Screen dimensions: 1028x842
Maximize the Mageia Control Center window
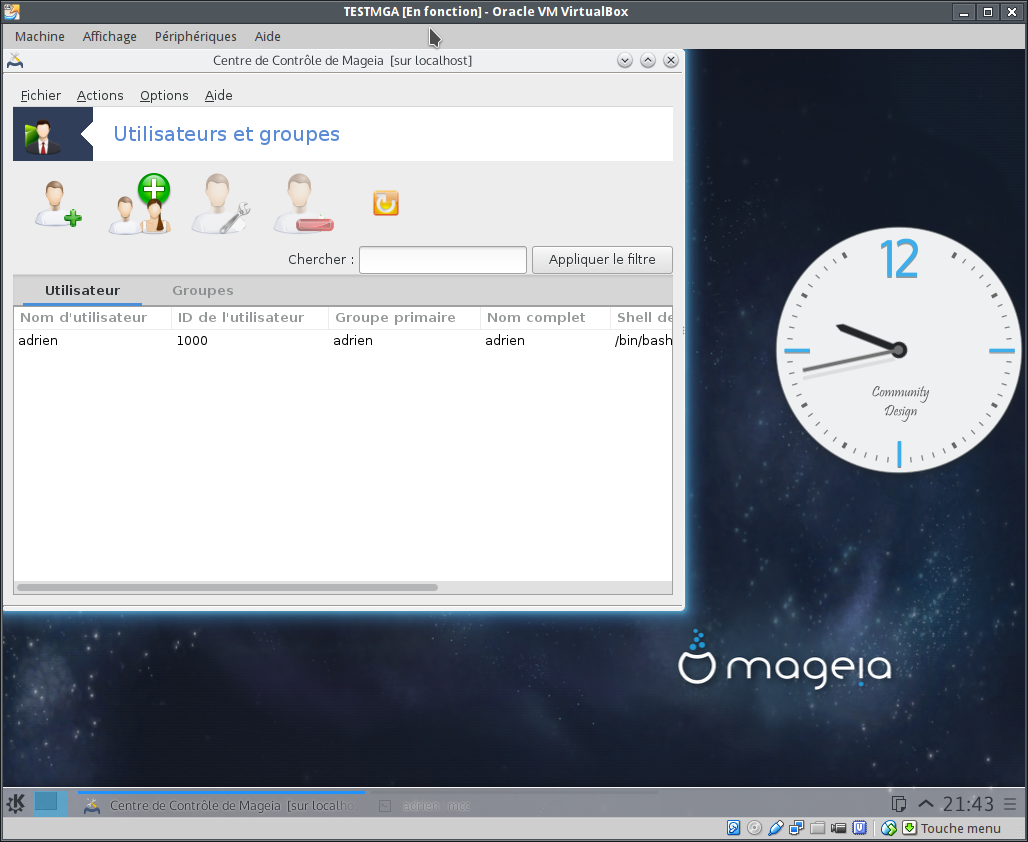point(648,61)
